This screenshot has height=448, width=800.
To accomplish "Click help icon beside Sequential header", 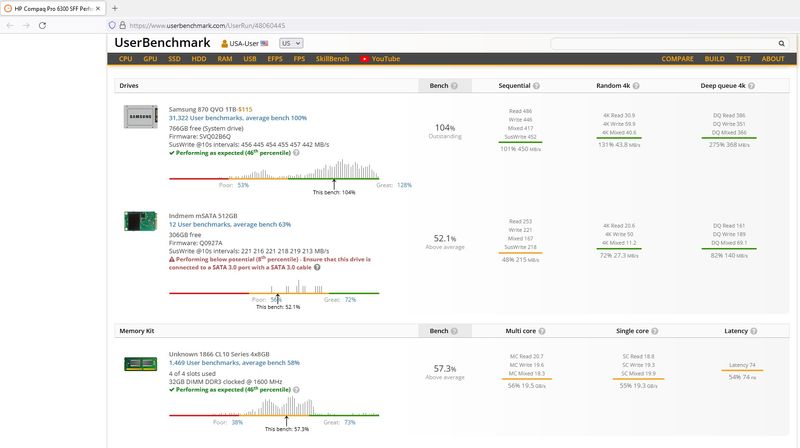I will [536, 86].
